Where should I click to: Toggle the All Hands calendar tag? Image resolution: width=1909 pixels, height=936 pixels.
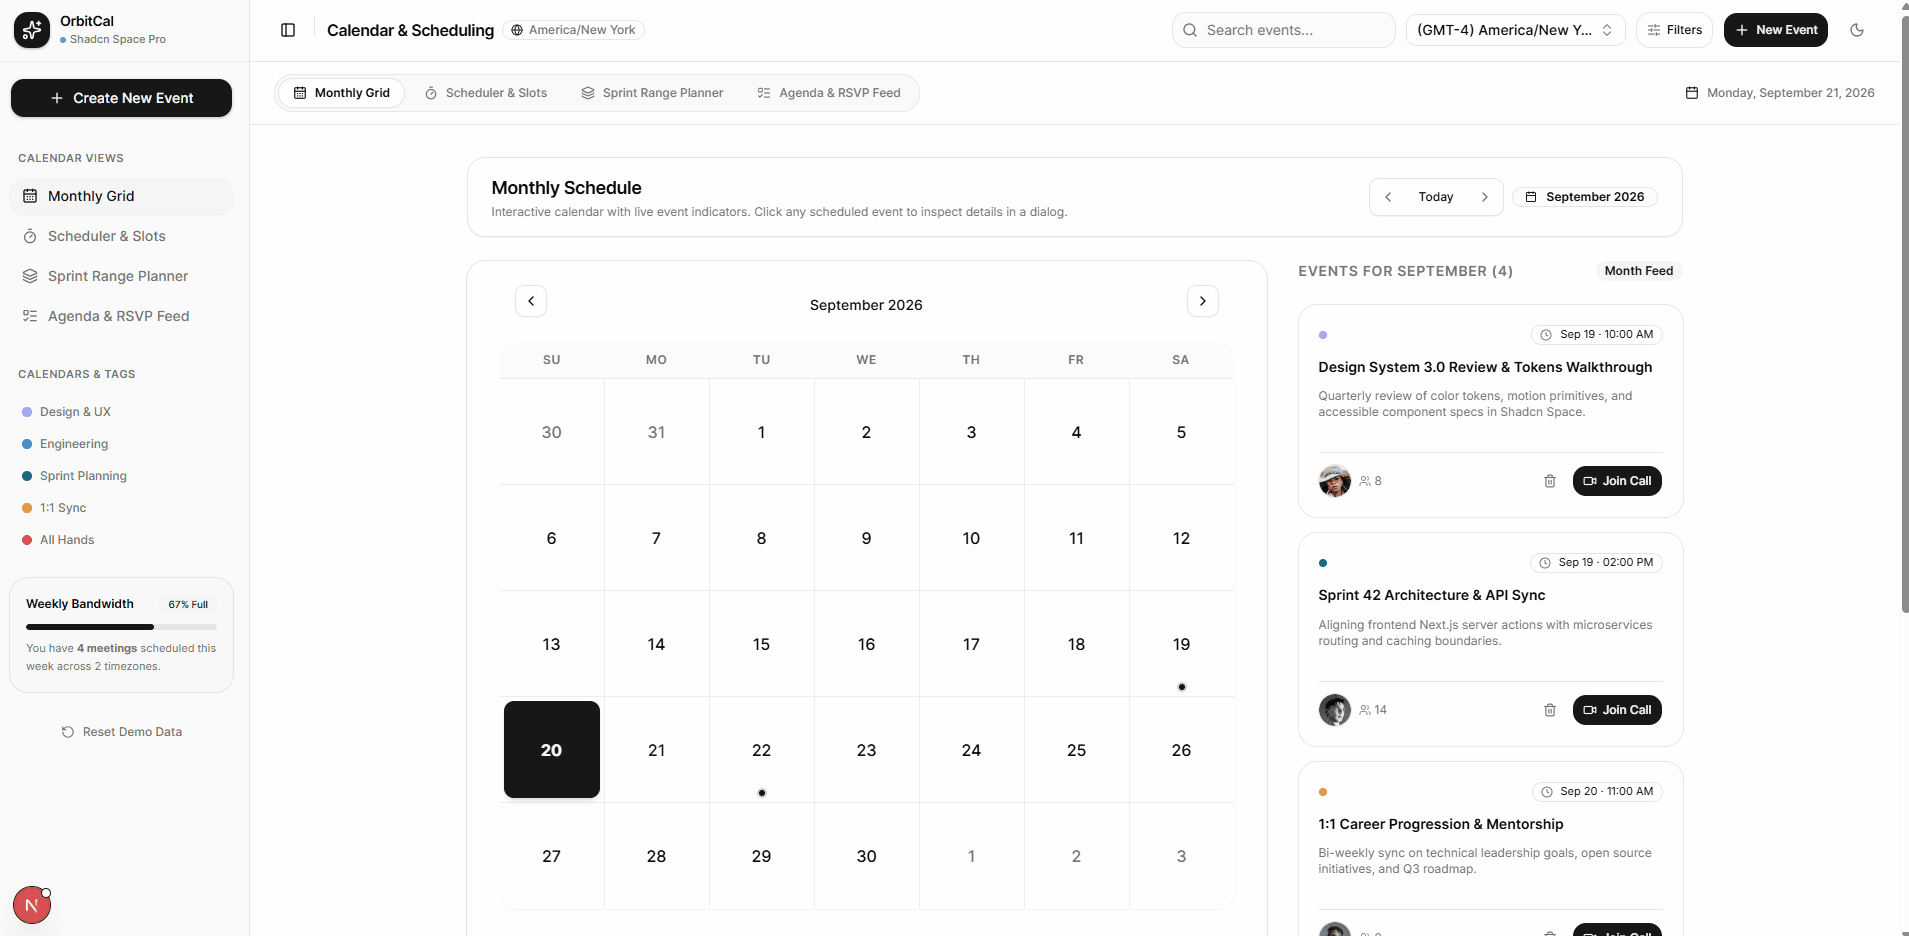58,540
